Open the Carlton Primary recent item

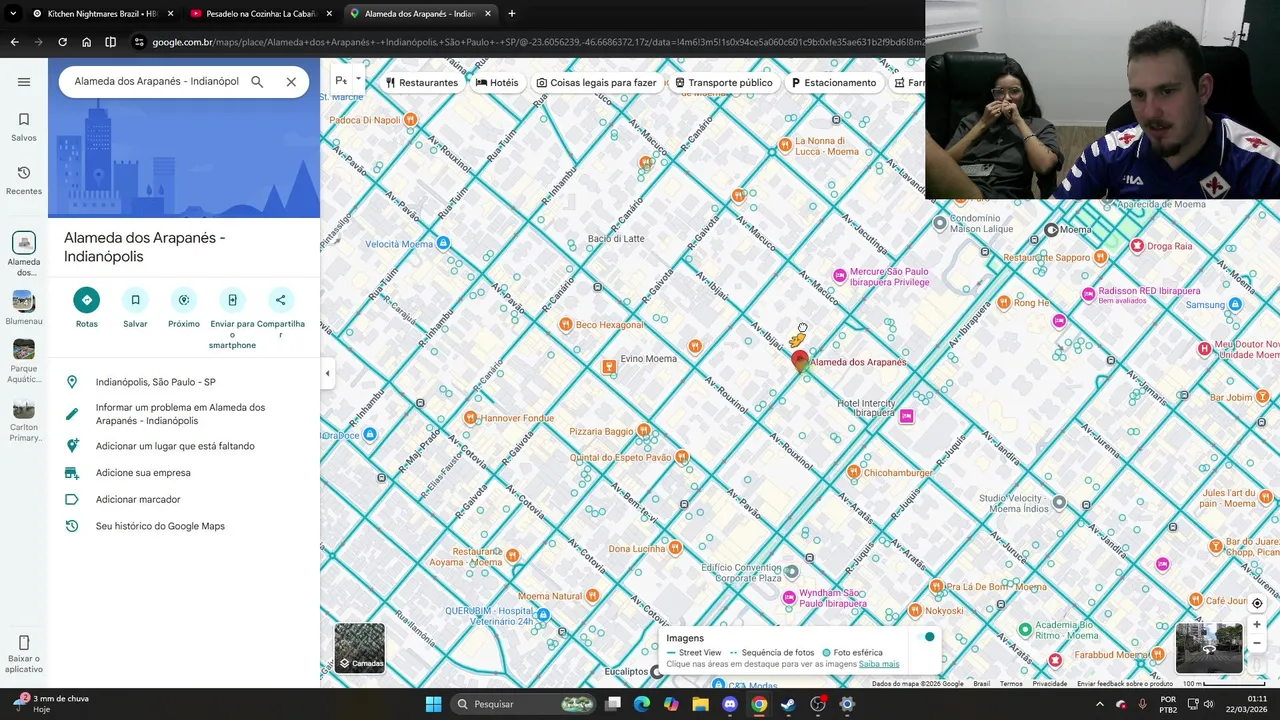(x=24, y=420)
